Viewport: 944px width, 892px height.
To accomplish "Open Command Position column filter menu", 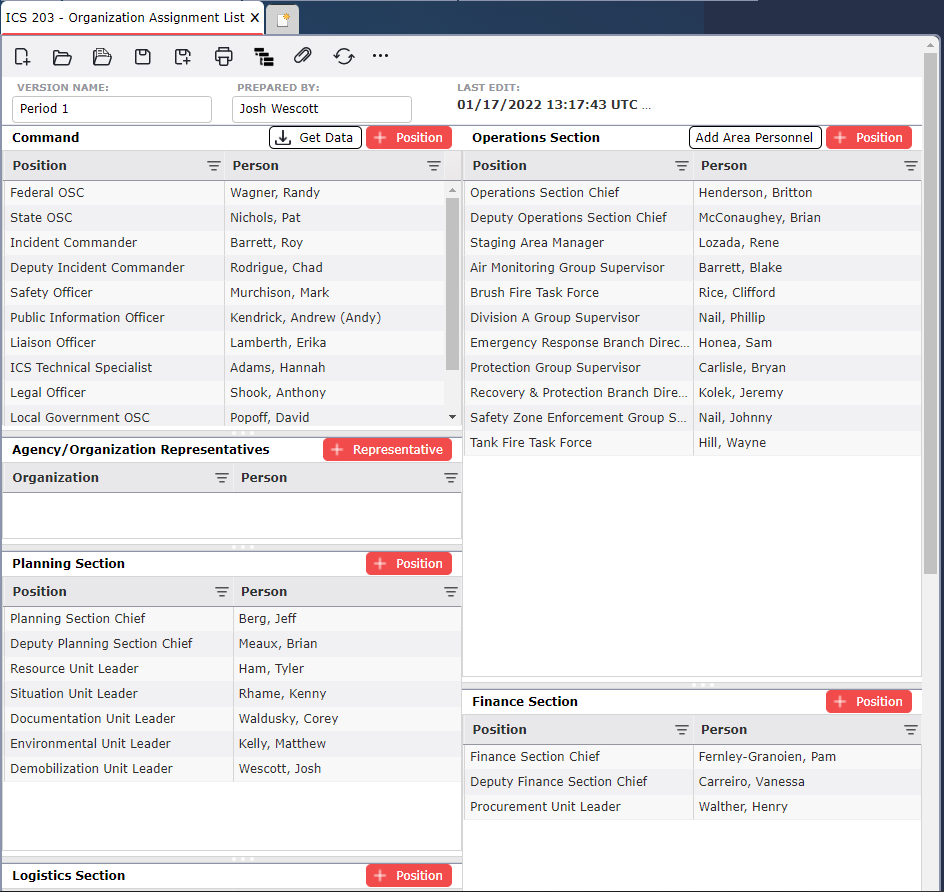I will click(x=213, y=166).
